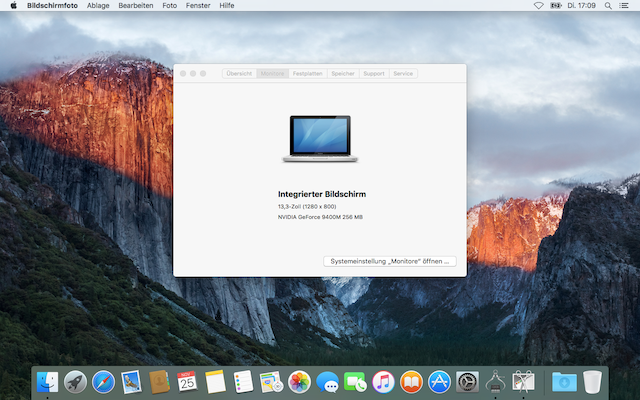Open Finder from the dock

(47, 381)
